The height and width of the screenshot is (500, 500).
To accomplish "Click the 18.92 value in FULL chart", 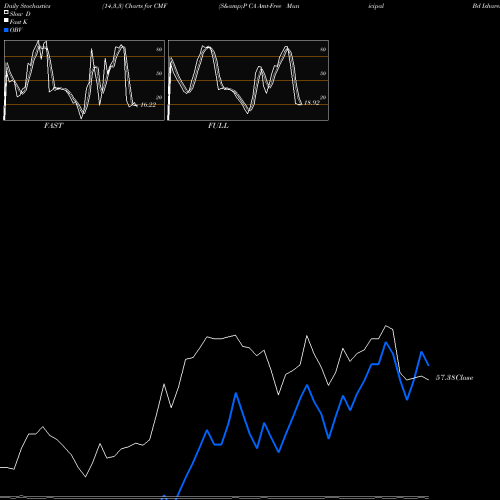I will [312, 103].
